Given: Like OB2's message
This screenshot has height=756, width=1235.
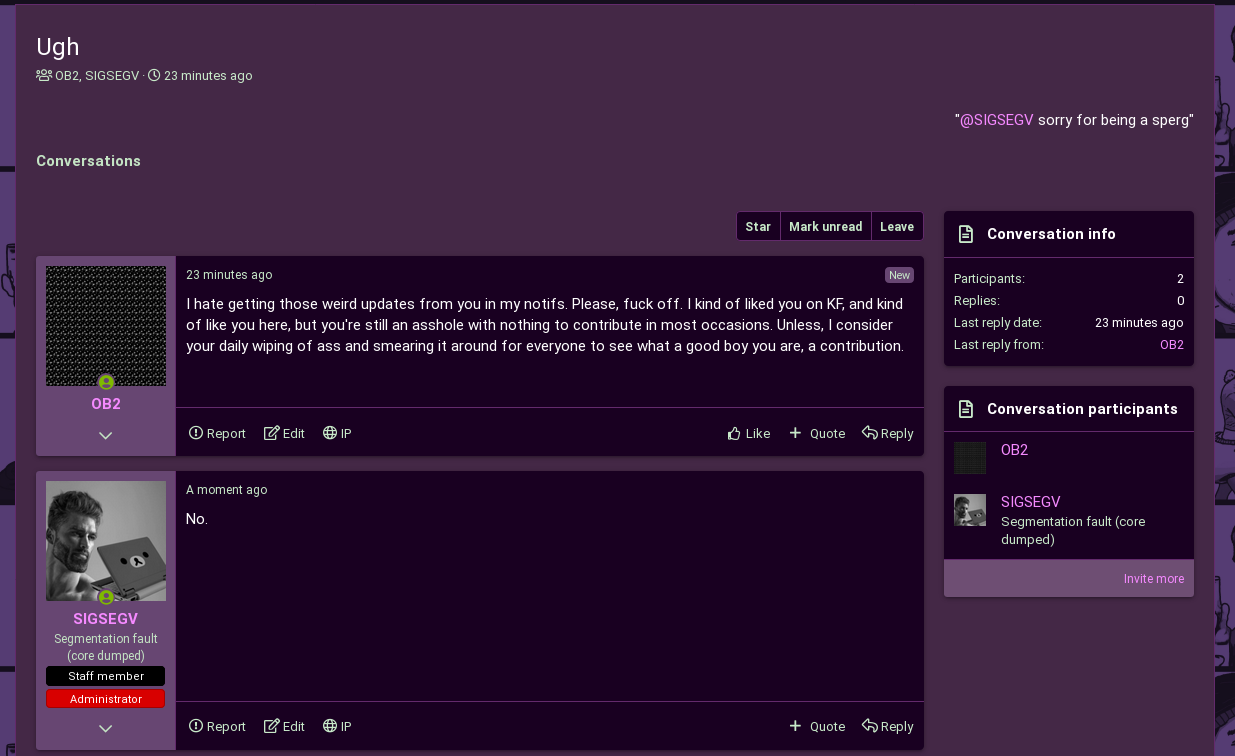Looking at the screenshot, I should (748, 433).
